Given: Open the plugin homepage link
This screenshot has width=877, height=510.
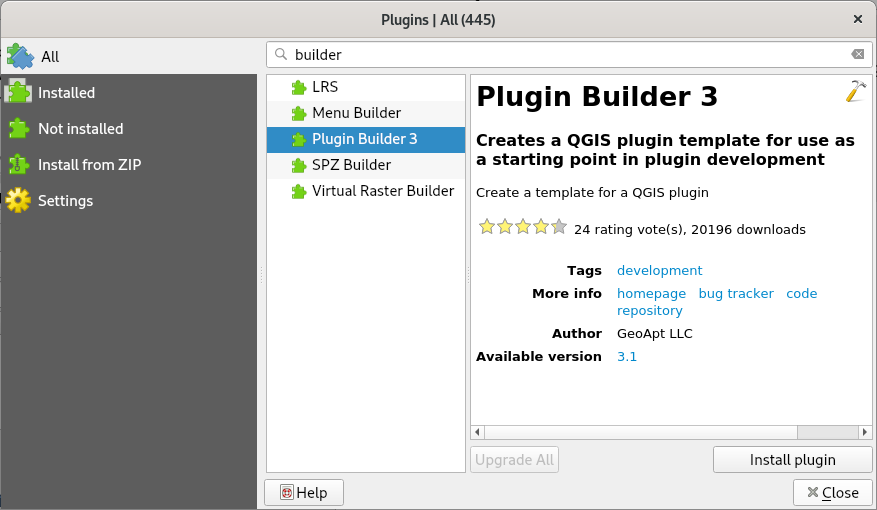Looking at the screenshot, I should 651,294.
